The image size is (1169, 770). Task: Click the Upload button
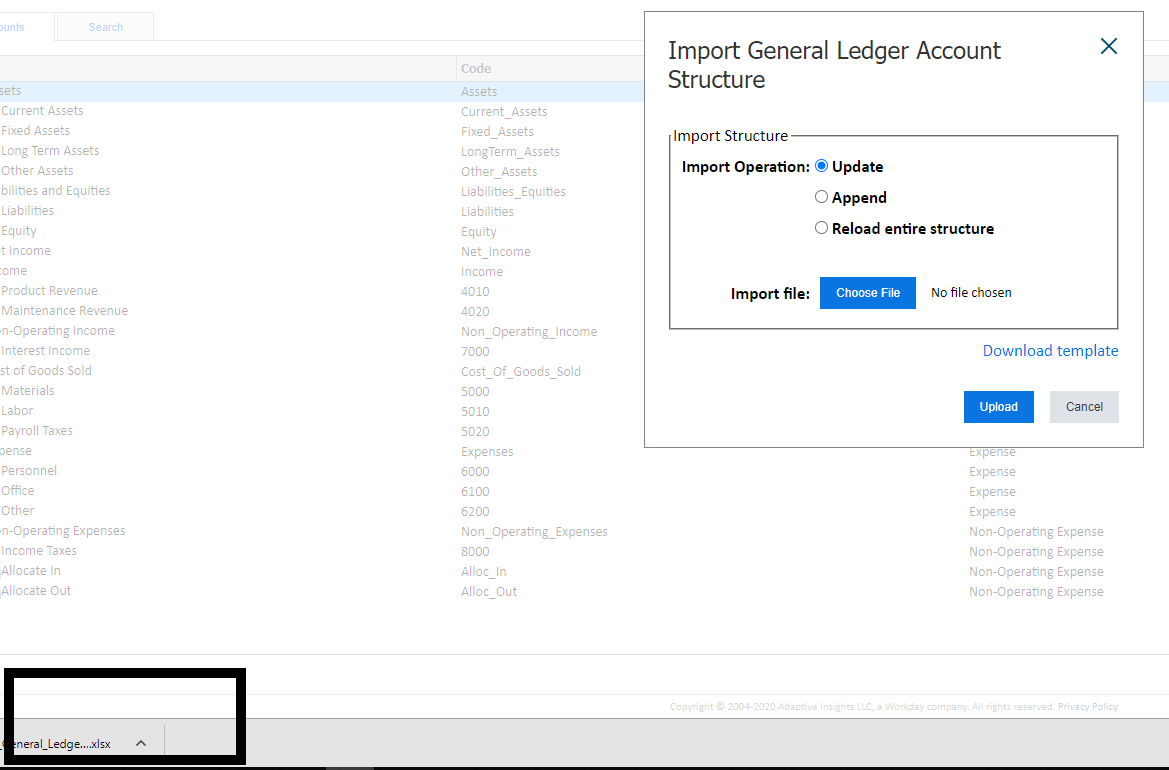pyautogui.click(x=998, y=406)
